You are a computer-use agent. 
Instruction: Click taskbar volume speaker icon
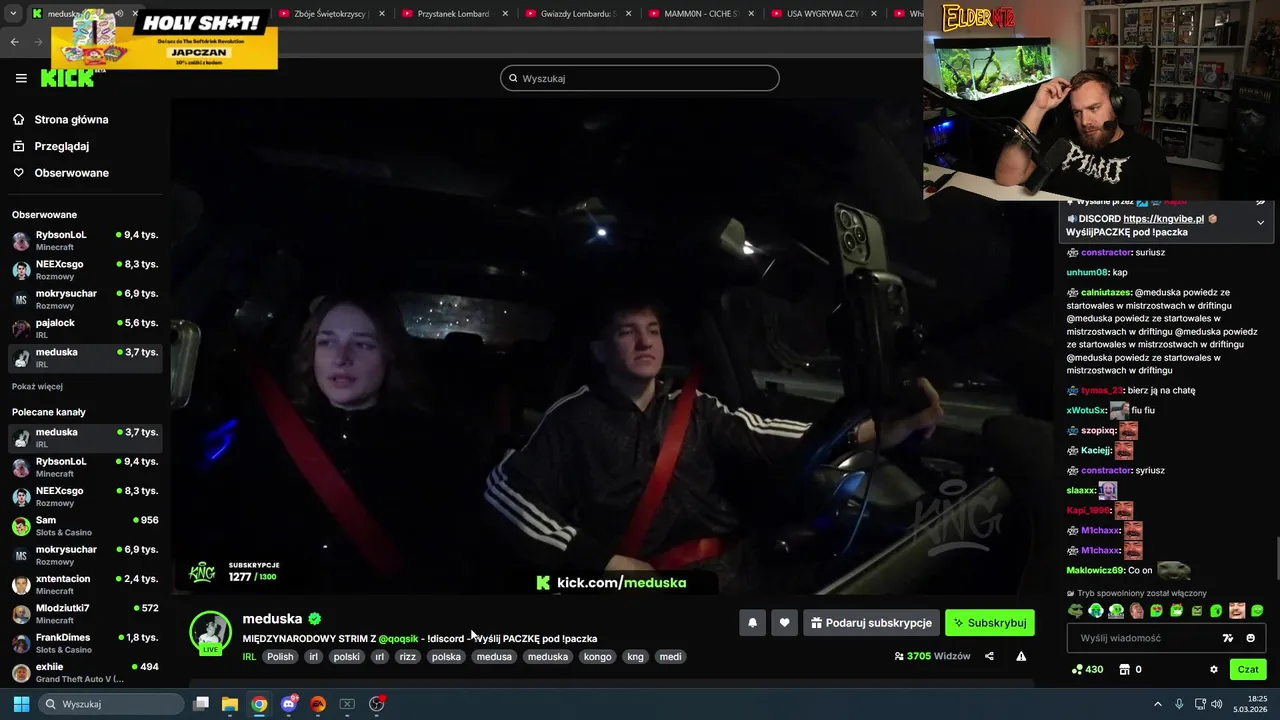point(1217,704)
